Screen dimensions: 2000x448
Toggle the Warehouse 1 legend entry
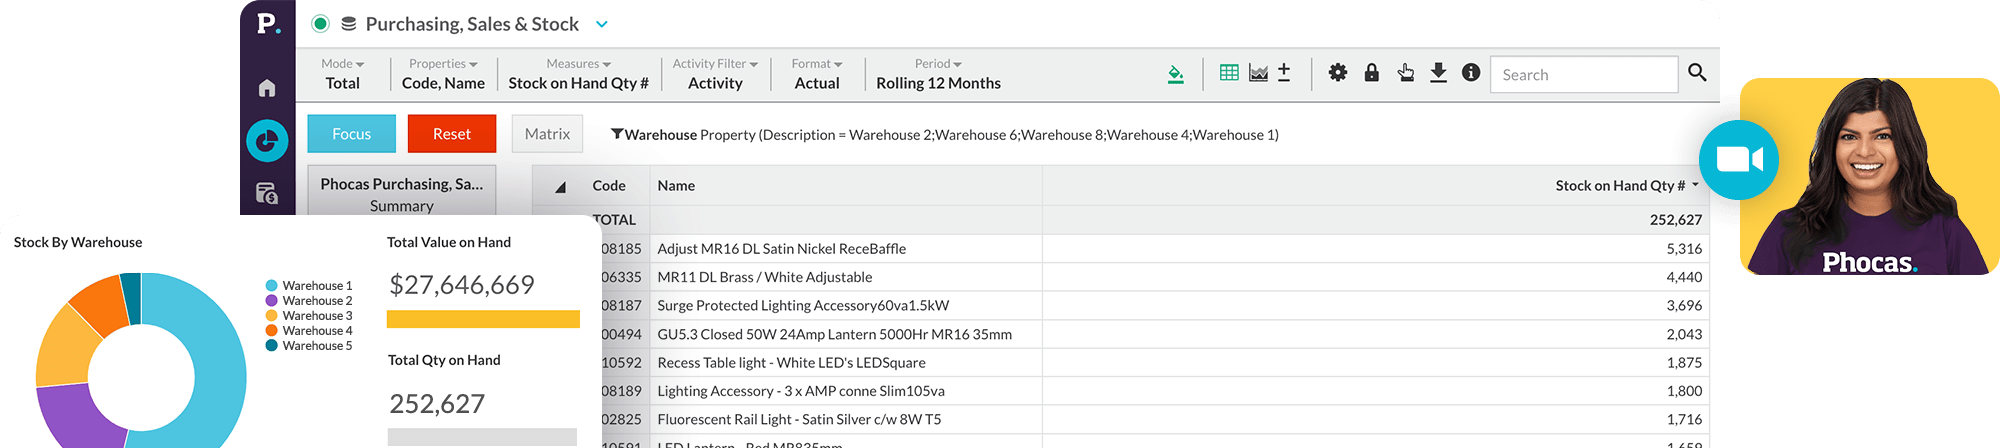(x=309, y=286)
